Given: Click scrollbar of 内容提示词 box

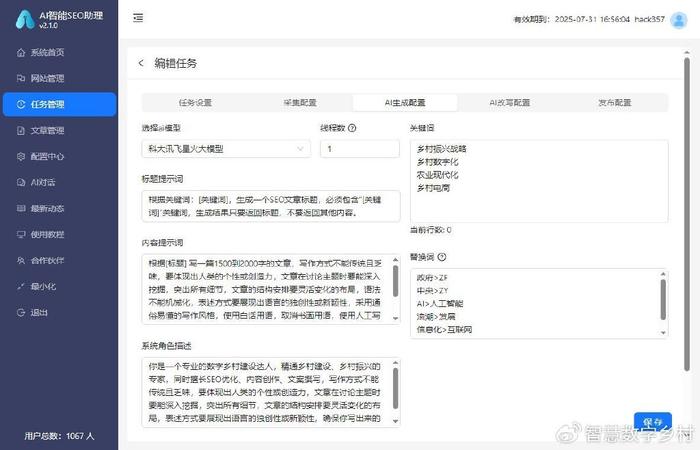Looking at the screenshot, I should tap(396, 281).
